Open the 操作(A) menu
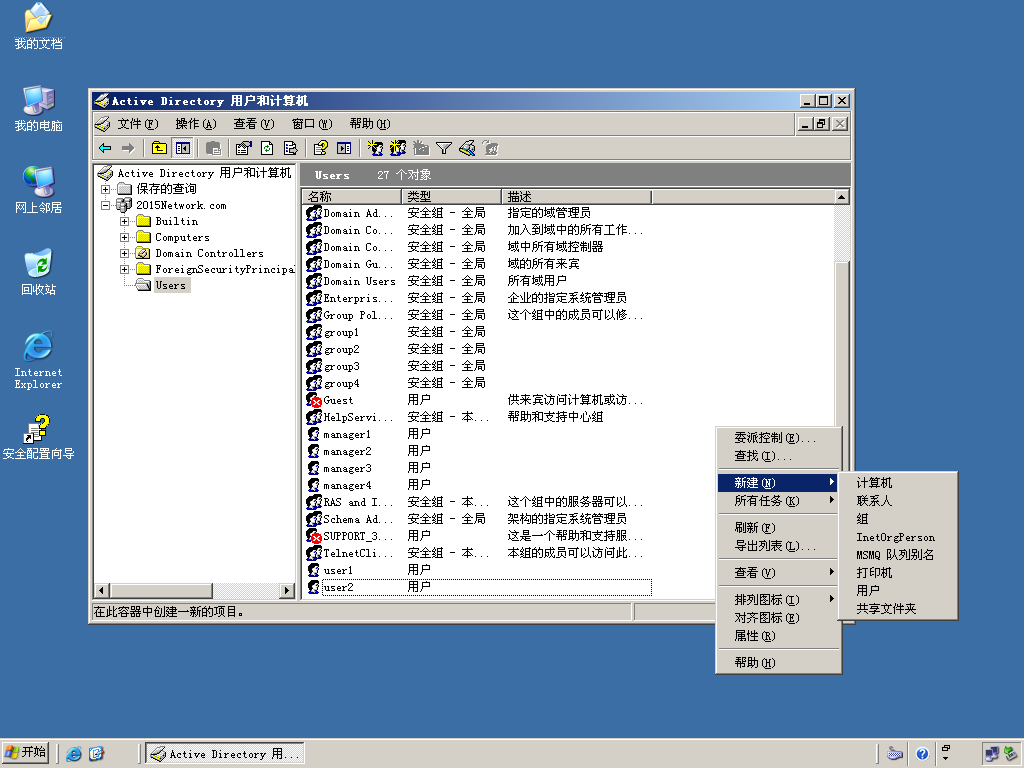Image resolution: width=1024 pixels, height=768 pixels. [195, 124]
